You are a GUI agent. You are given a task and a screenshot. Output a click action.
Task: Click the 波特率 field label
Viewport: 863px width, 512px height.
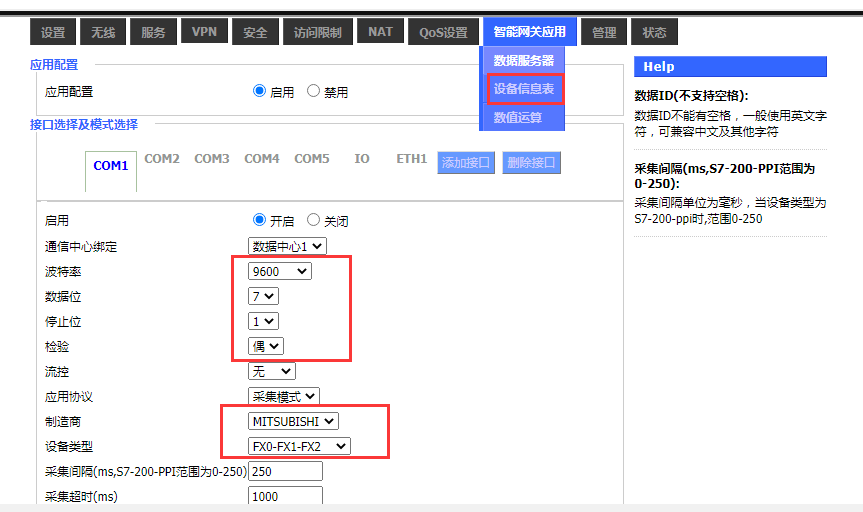(x=63, y=271)
